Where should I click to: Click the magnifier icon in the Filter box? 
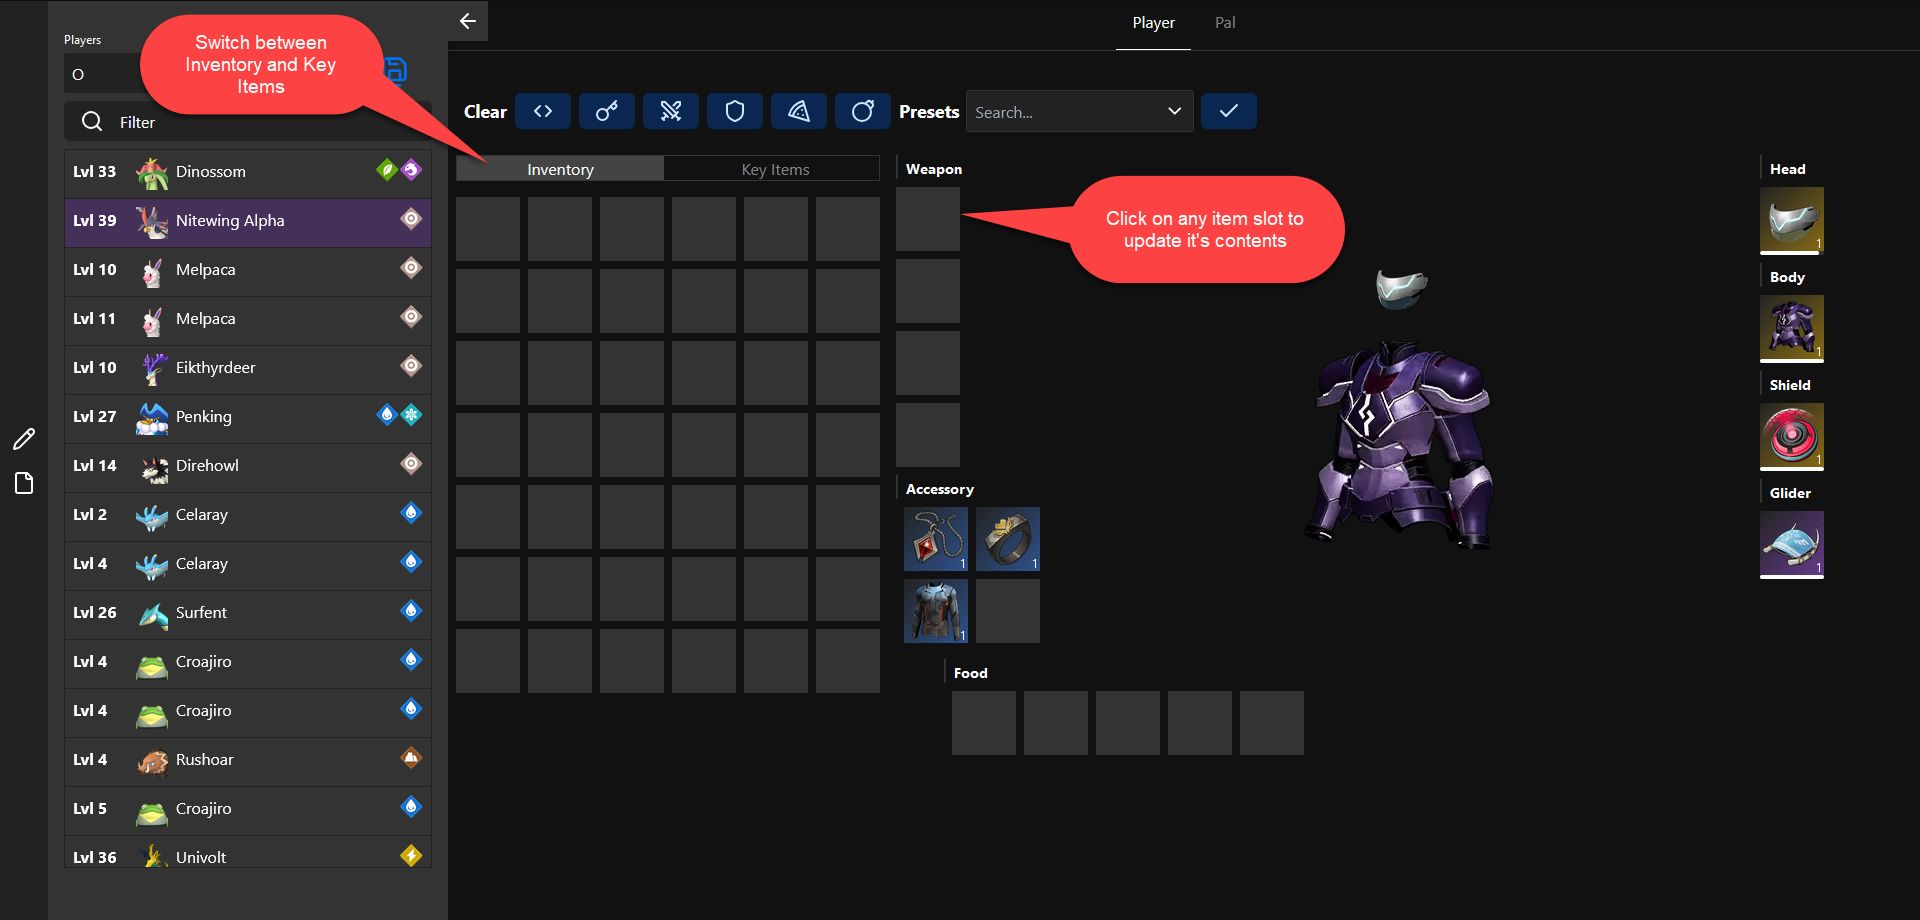click(x=92, y=122)
